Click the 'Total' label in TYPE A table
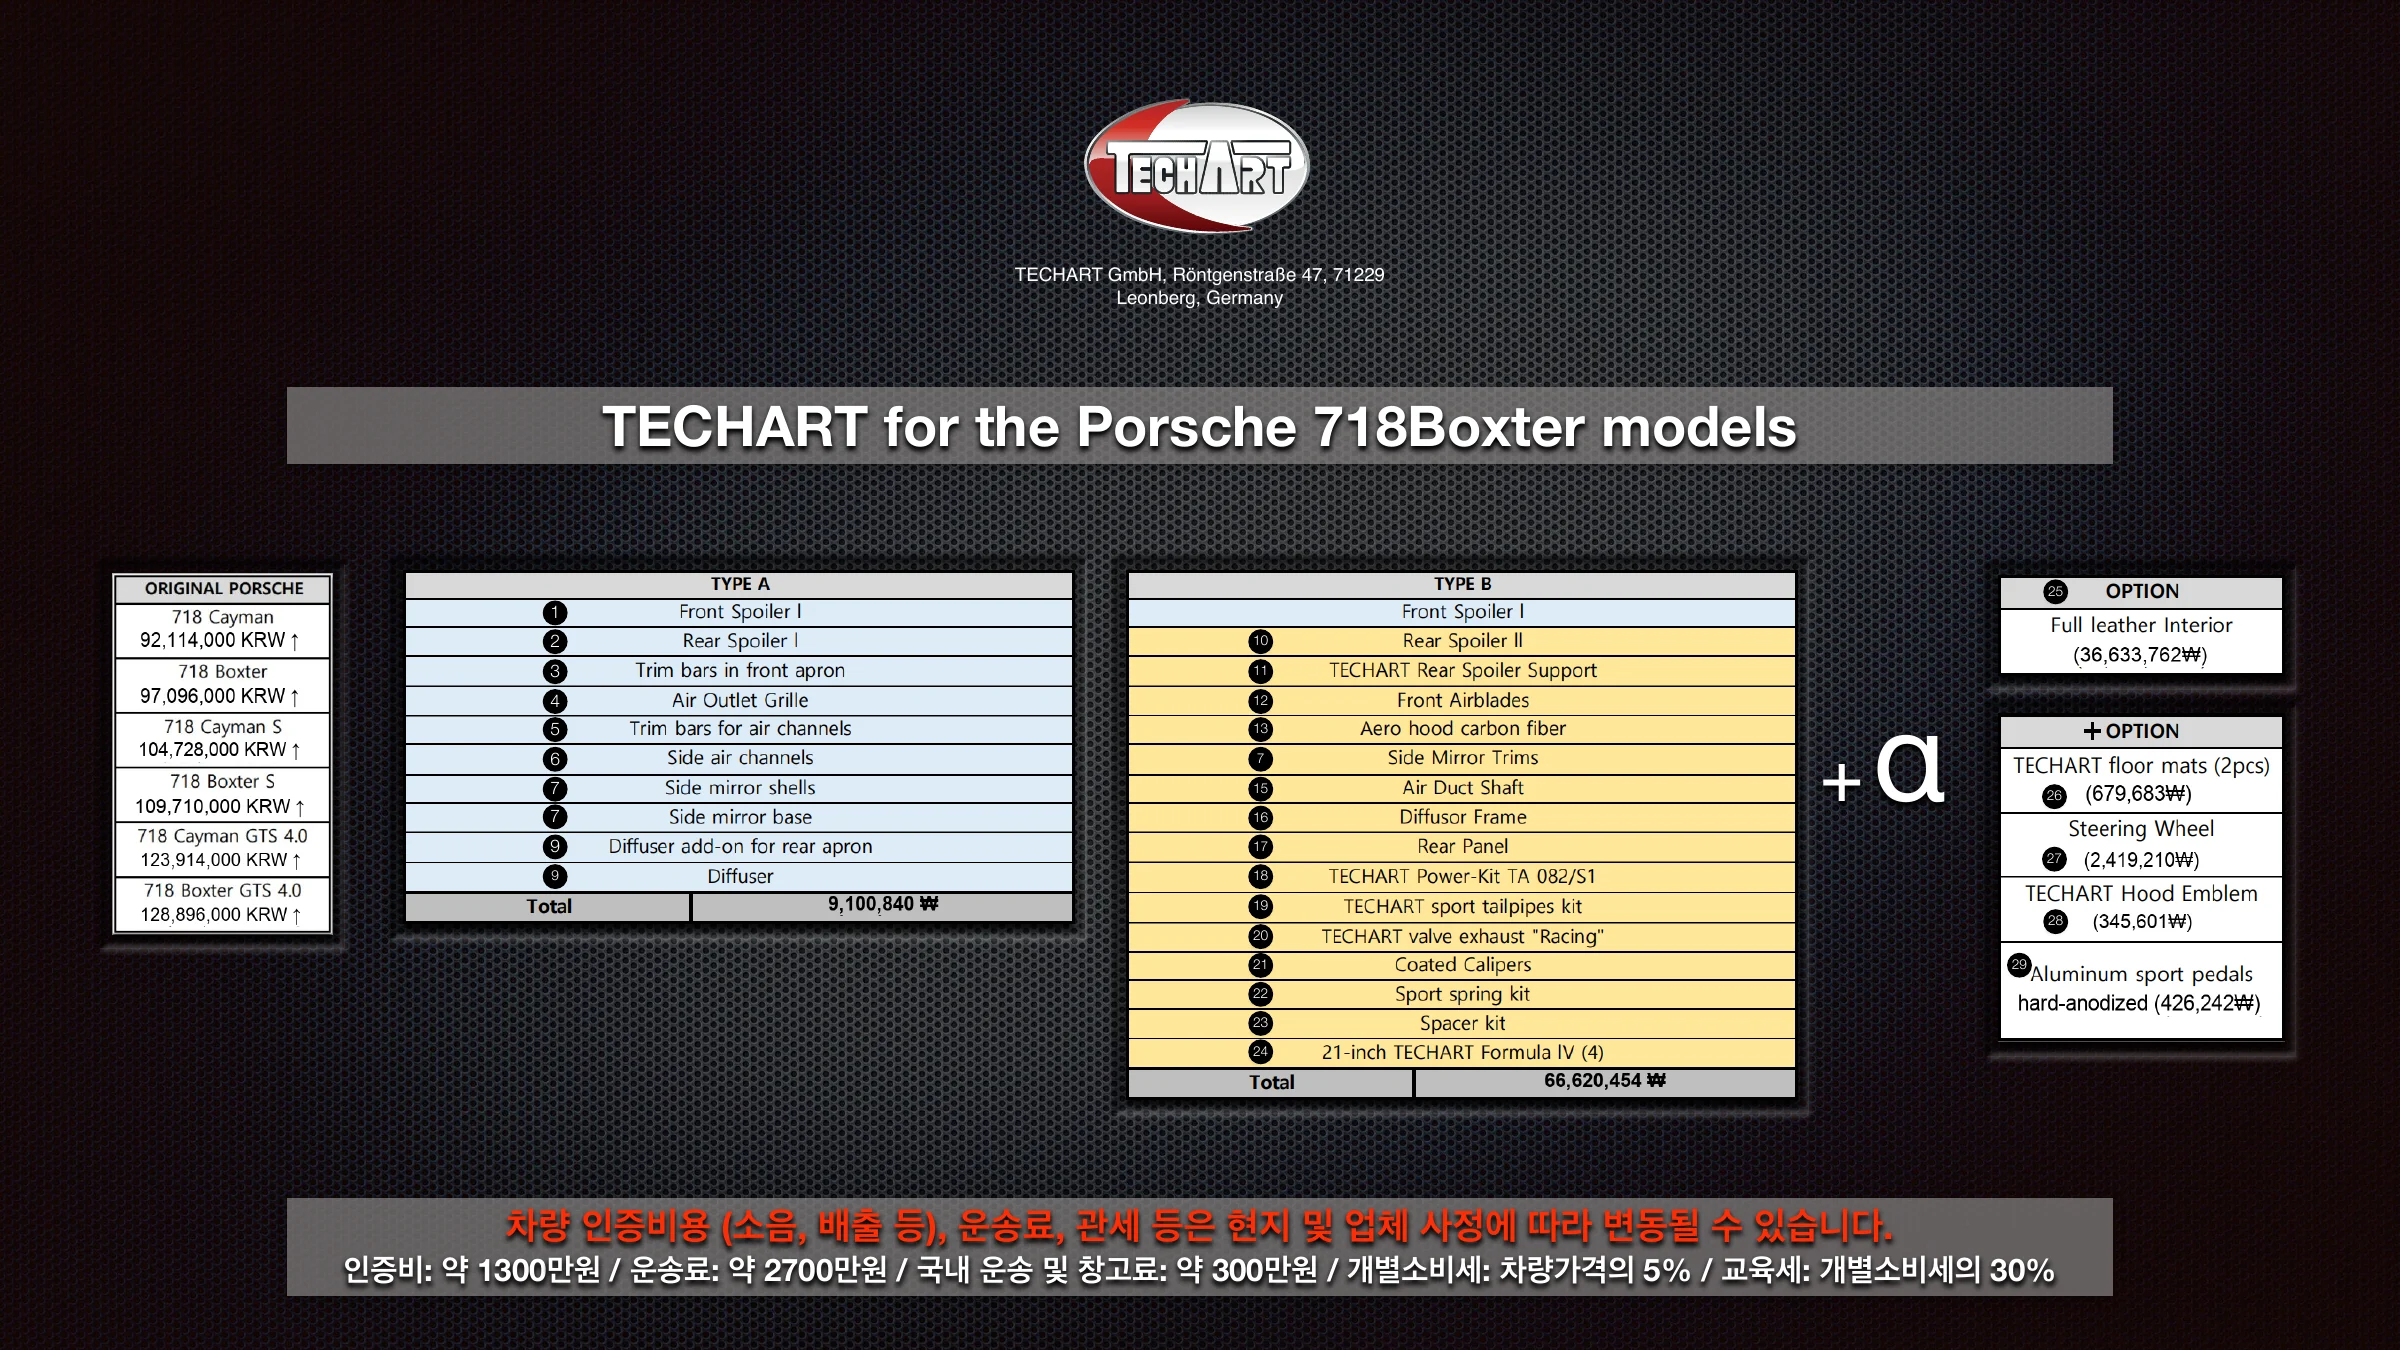This screenshot has height=1350, width=2400. point(549,906)
